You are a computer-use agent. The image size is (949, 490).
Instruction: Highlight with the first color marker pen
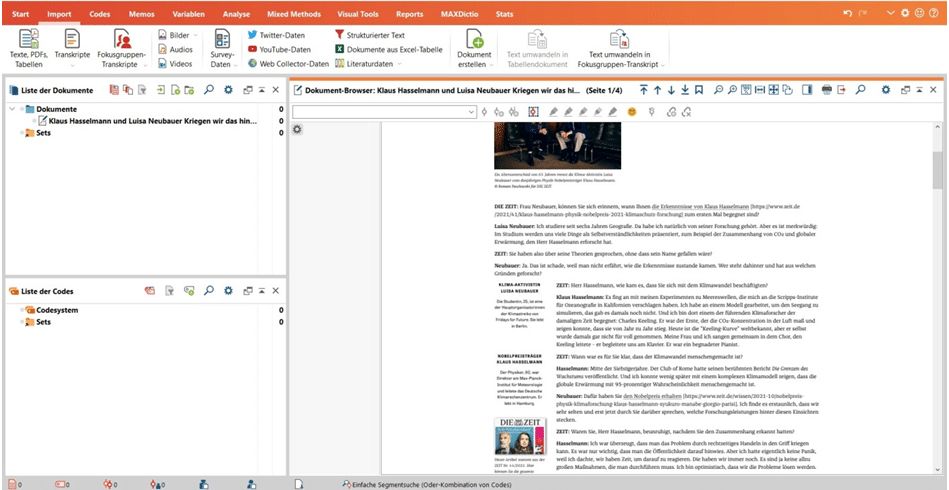(553, 112)
